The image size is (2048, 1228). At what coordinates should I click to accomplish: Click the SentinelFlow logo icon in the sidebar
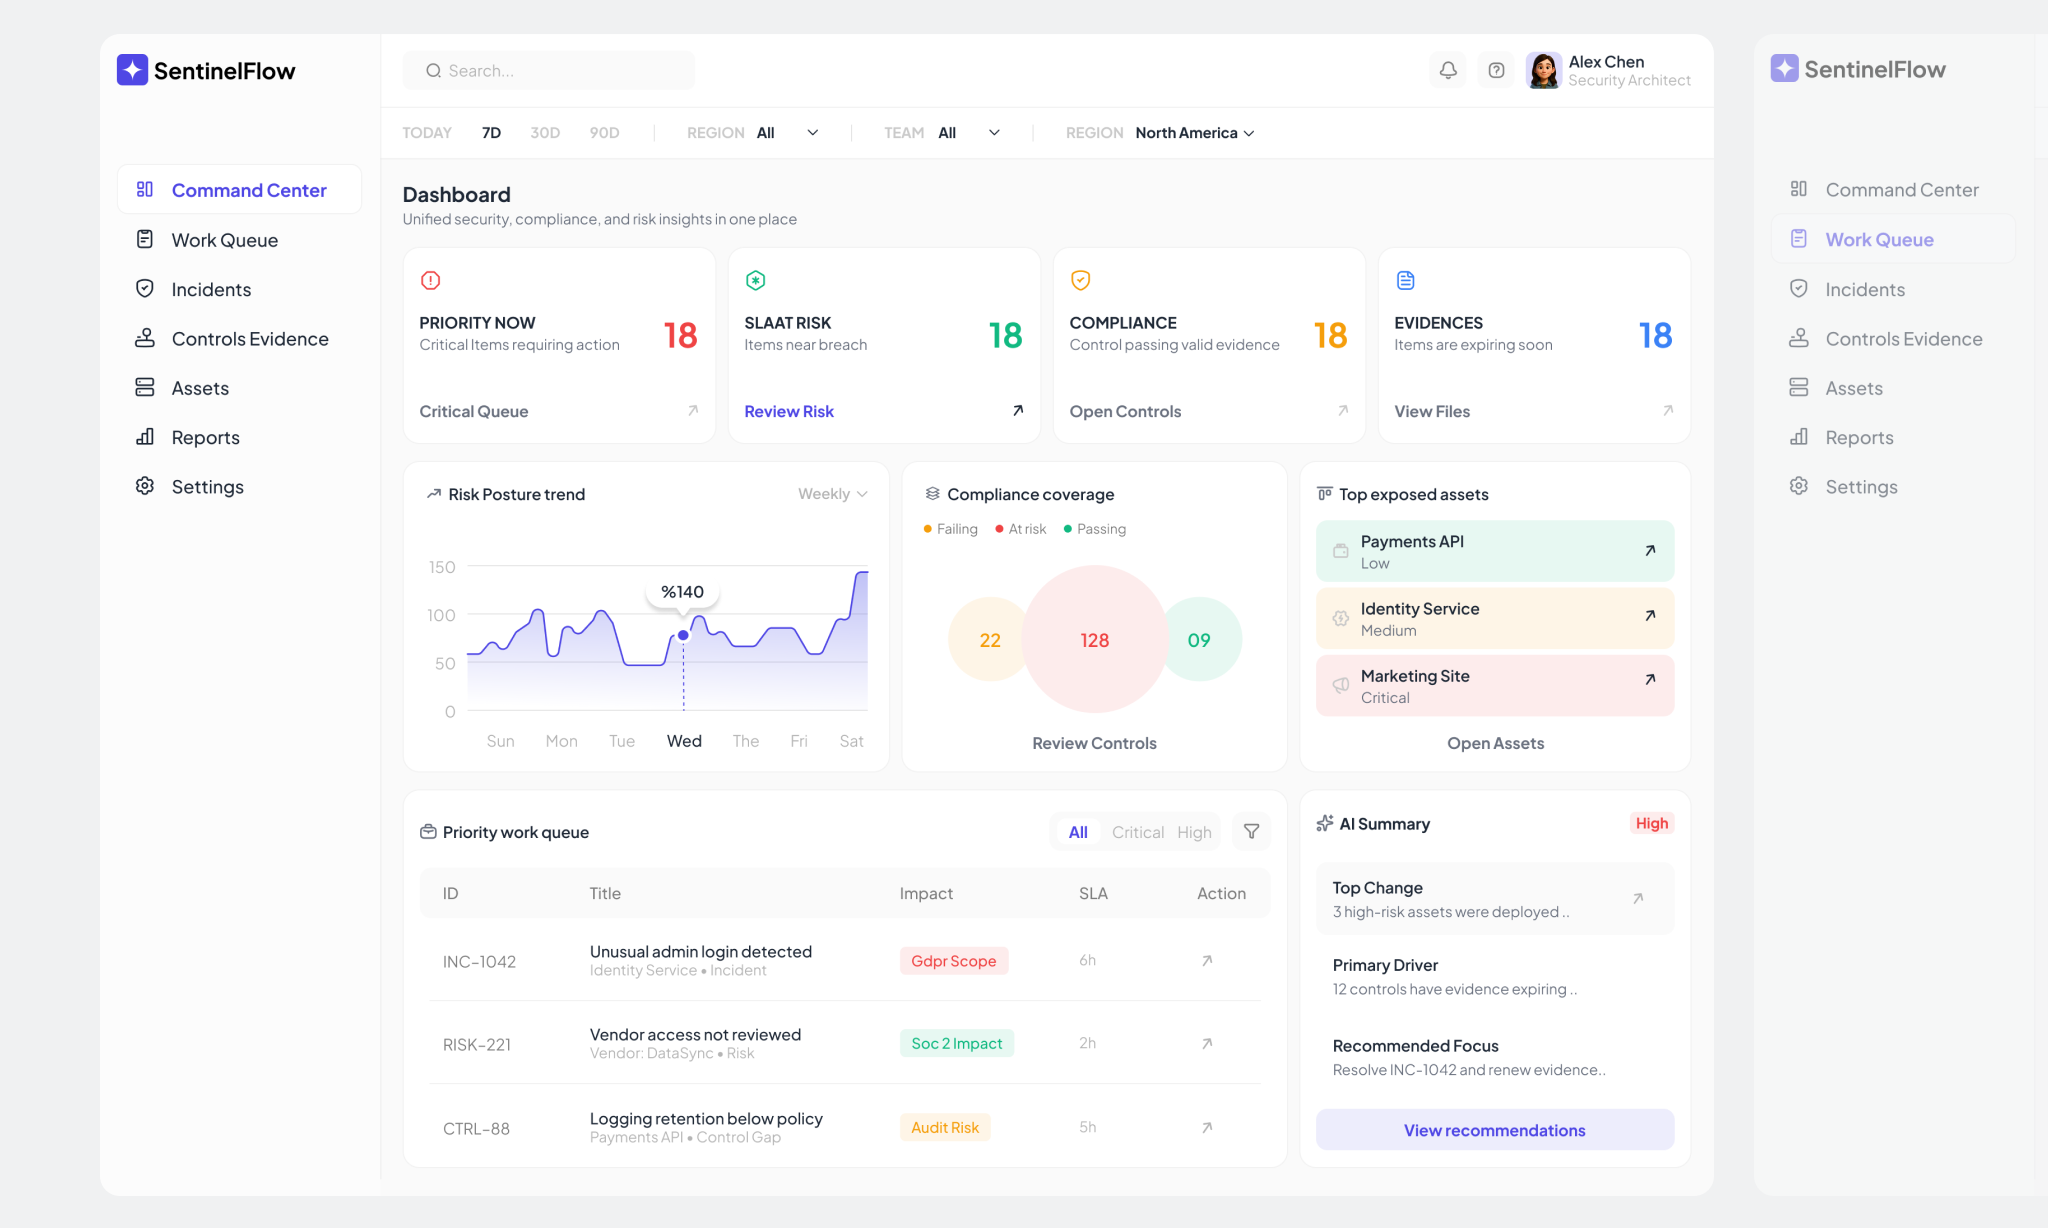[132, 70]
